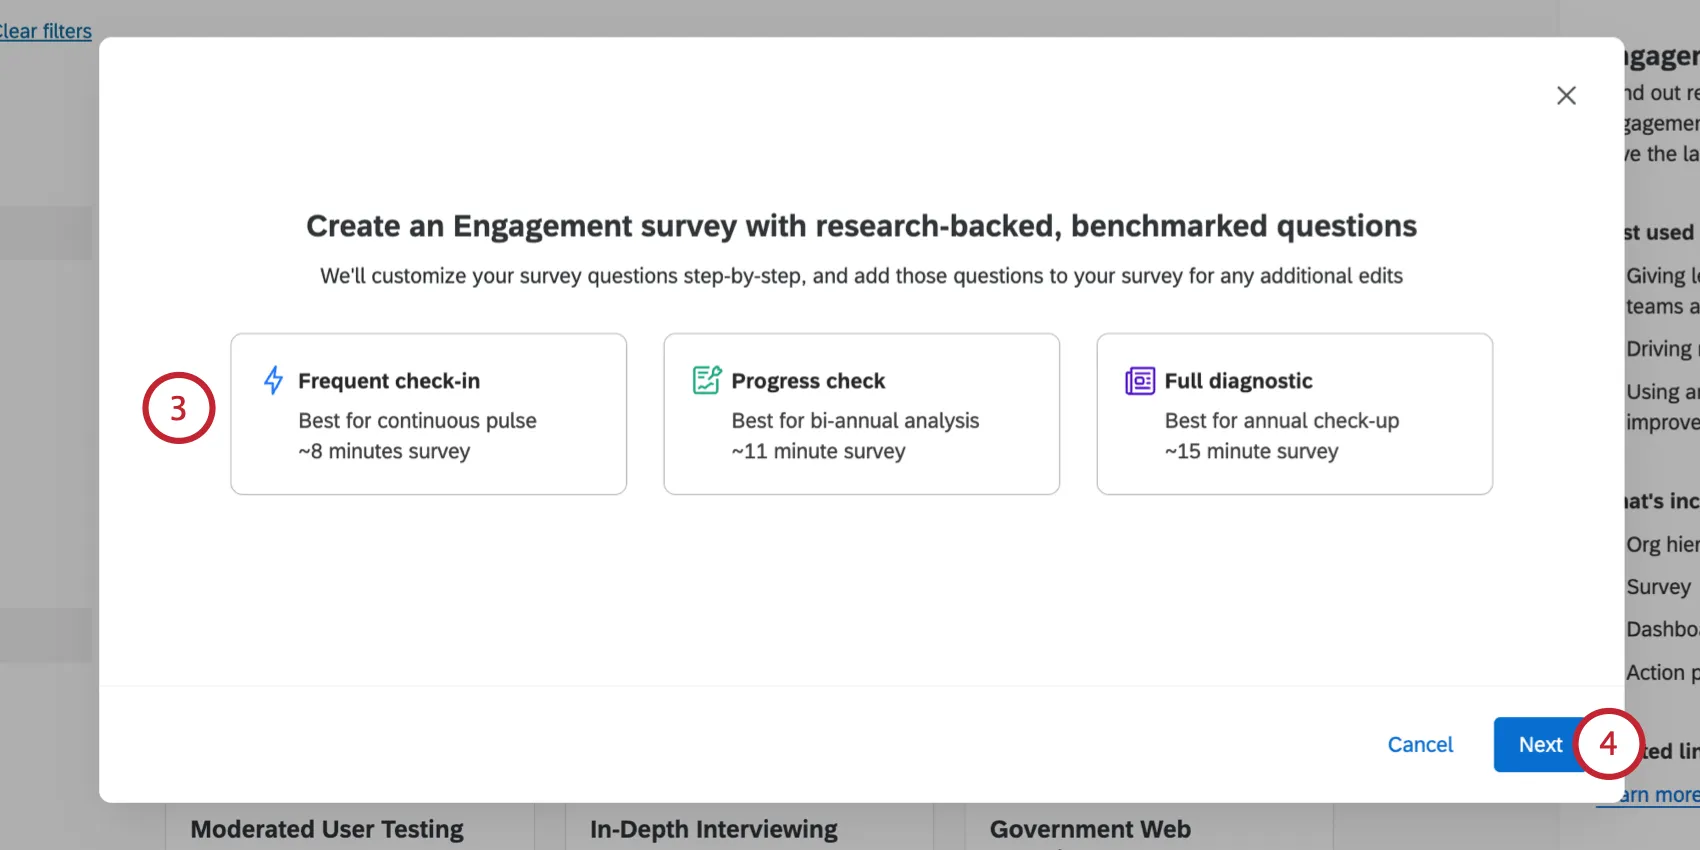The width and height of the screenshot is (1700, 850).
Task: Select the Full diagnostic survey option
Action: [1294, 414]
